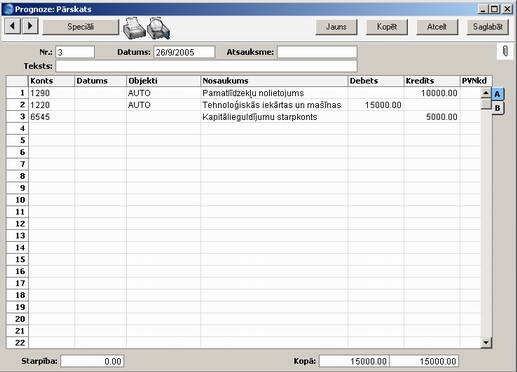The height and width of the screenshot is (372, 517).
Task: Click the Nr. input field
Action: pos(75,52)
